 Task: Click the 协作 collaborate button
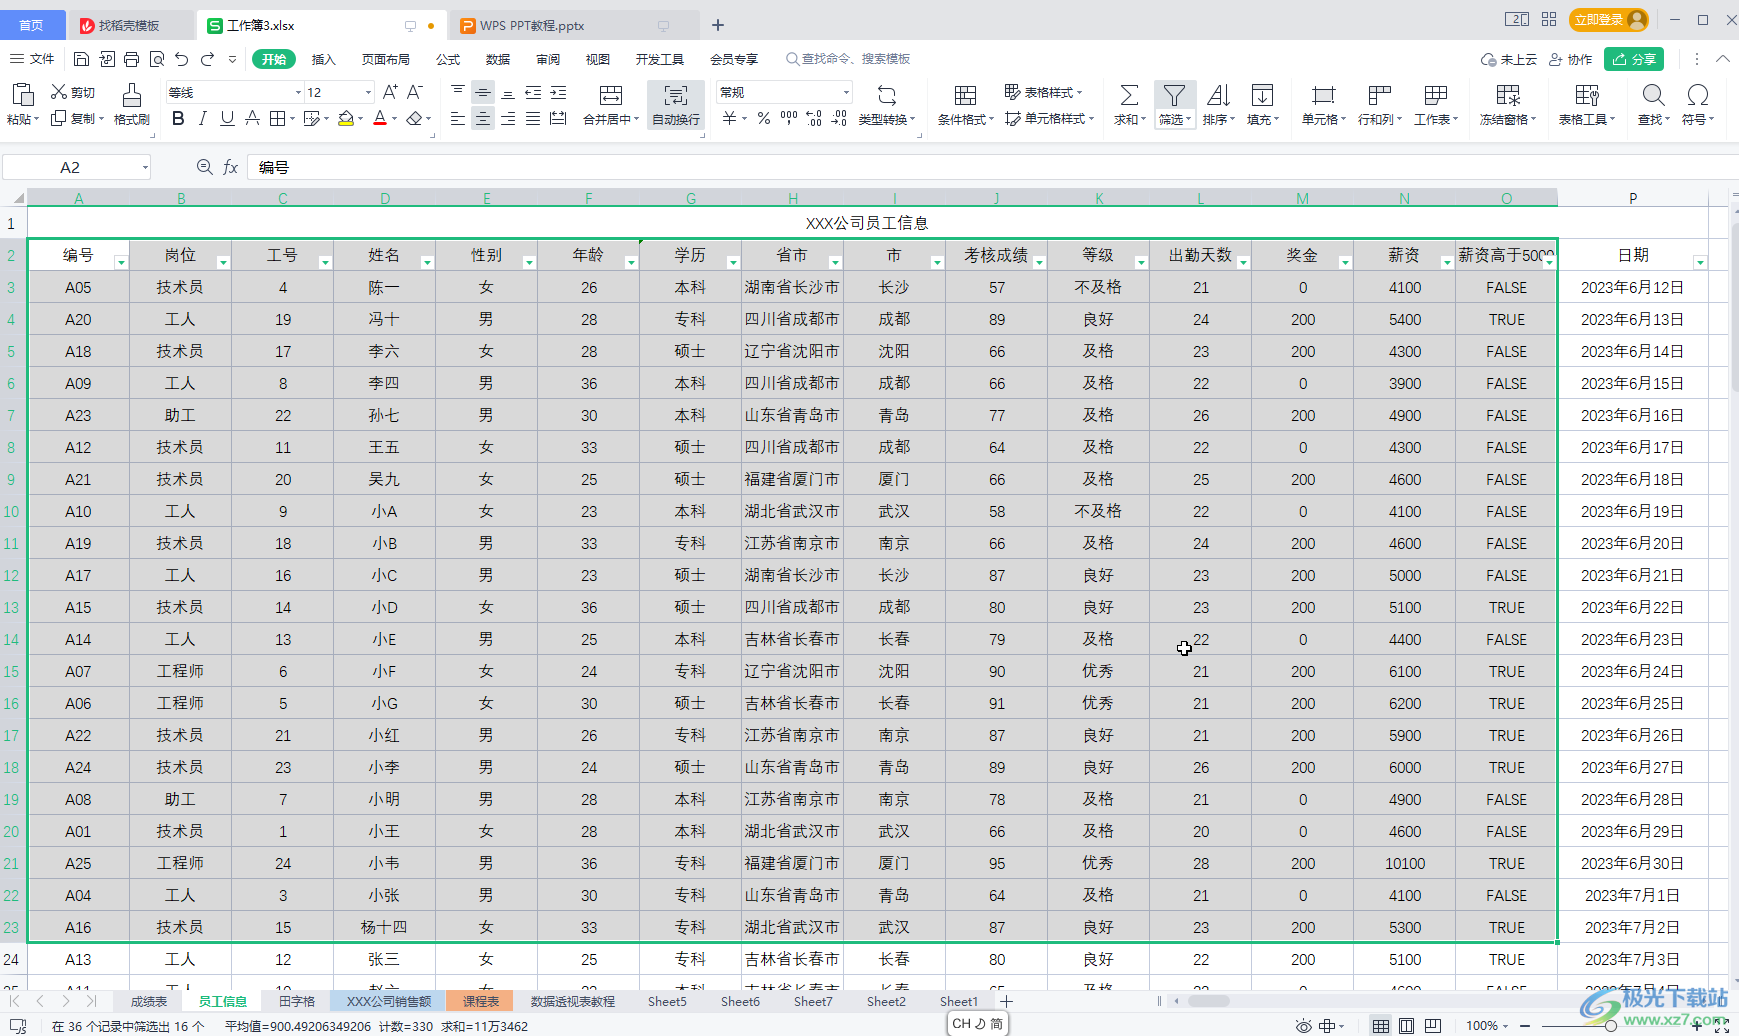click(x=1570, y=59)
